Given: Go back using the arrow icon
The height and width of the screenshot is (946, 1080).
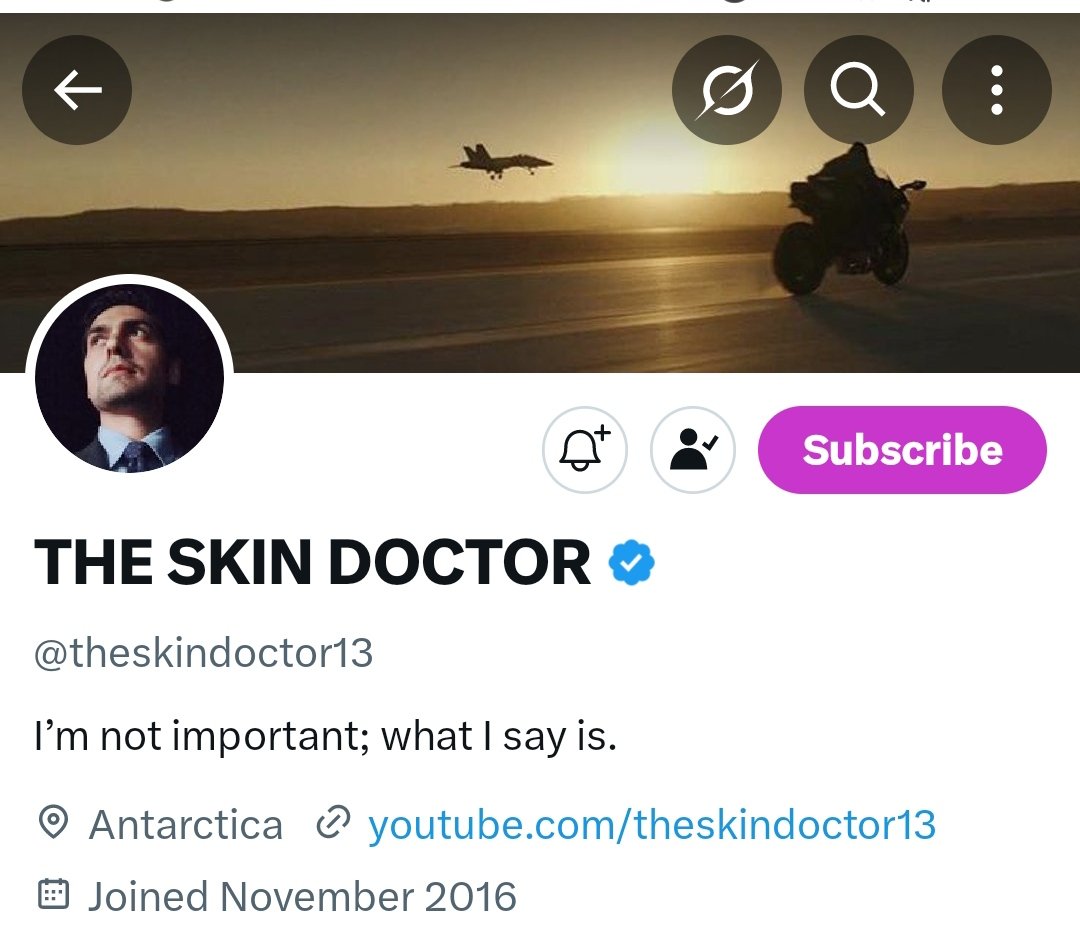Looking at the screenshot, I should tap(76, 90).
